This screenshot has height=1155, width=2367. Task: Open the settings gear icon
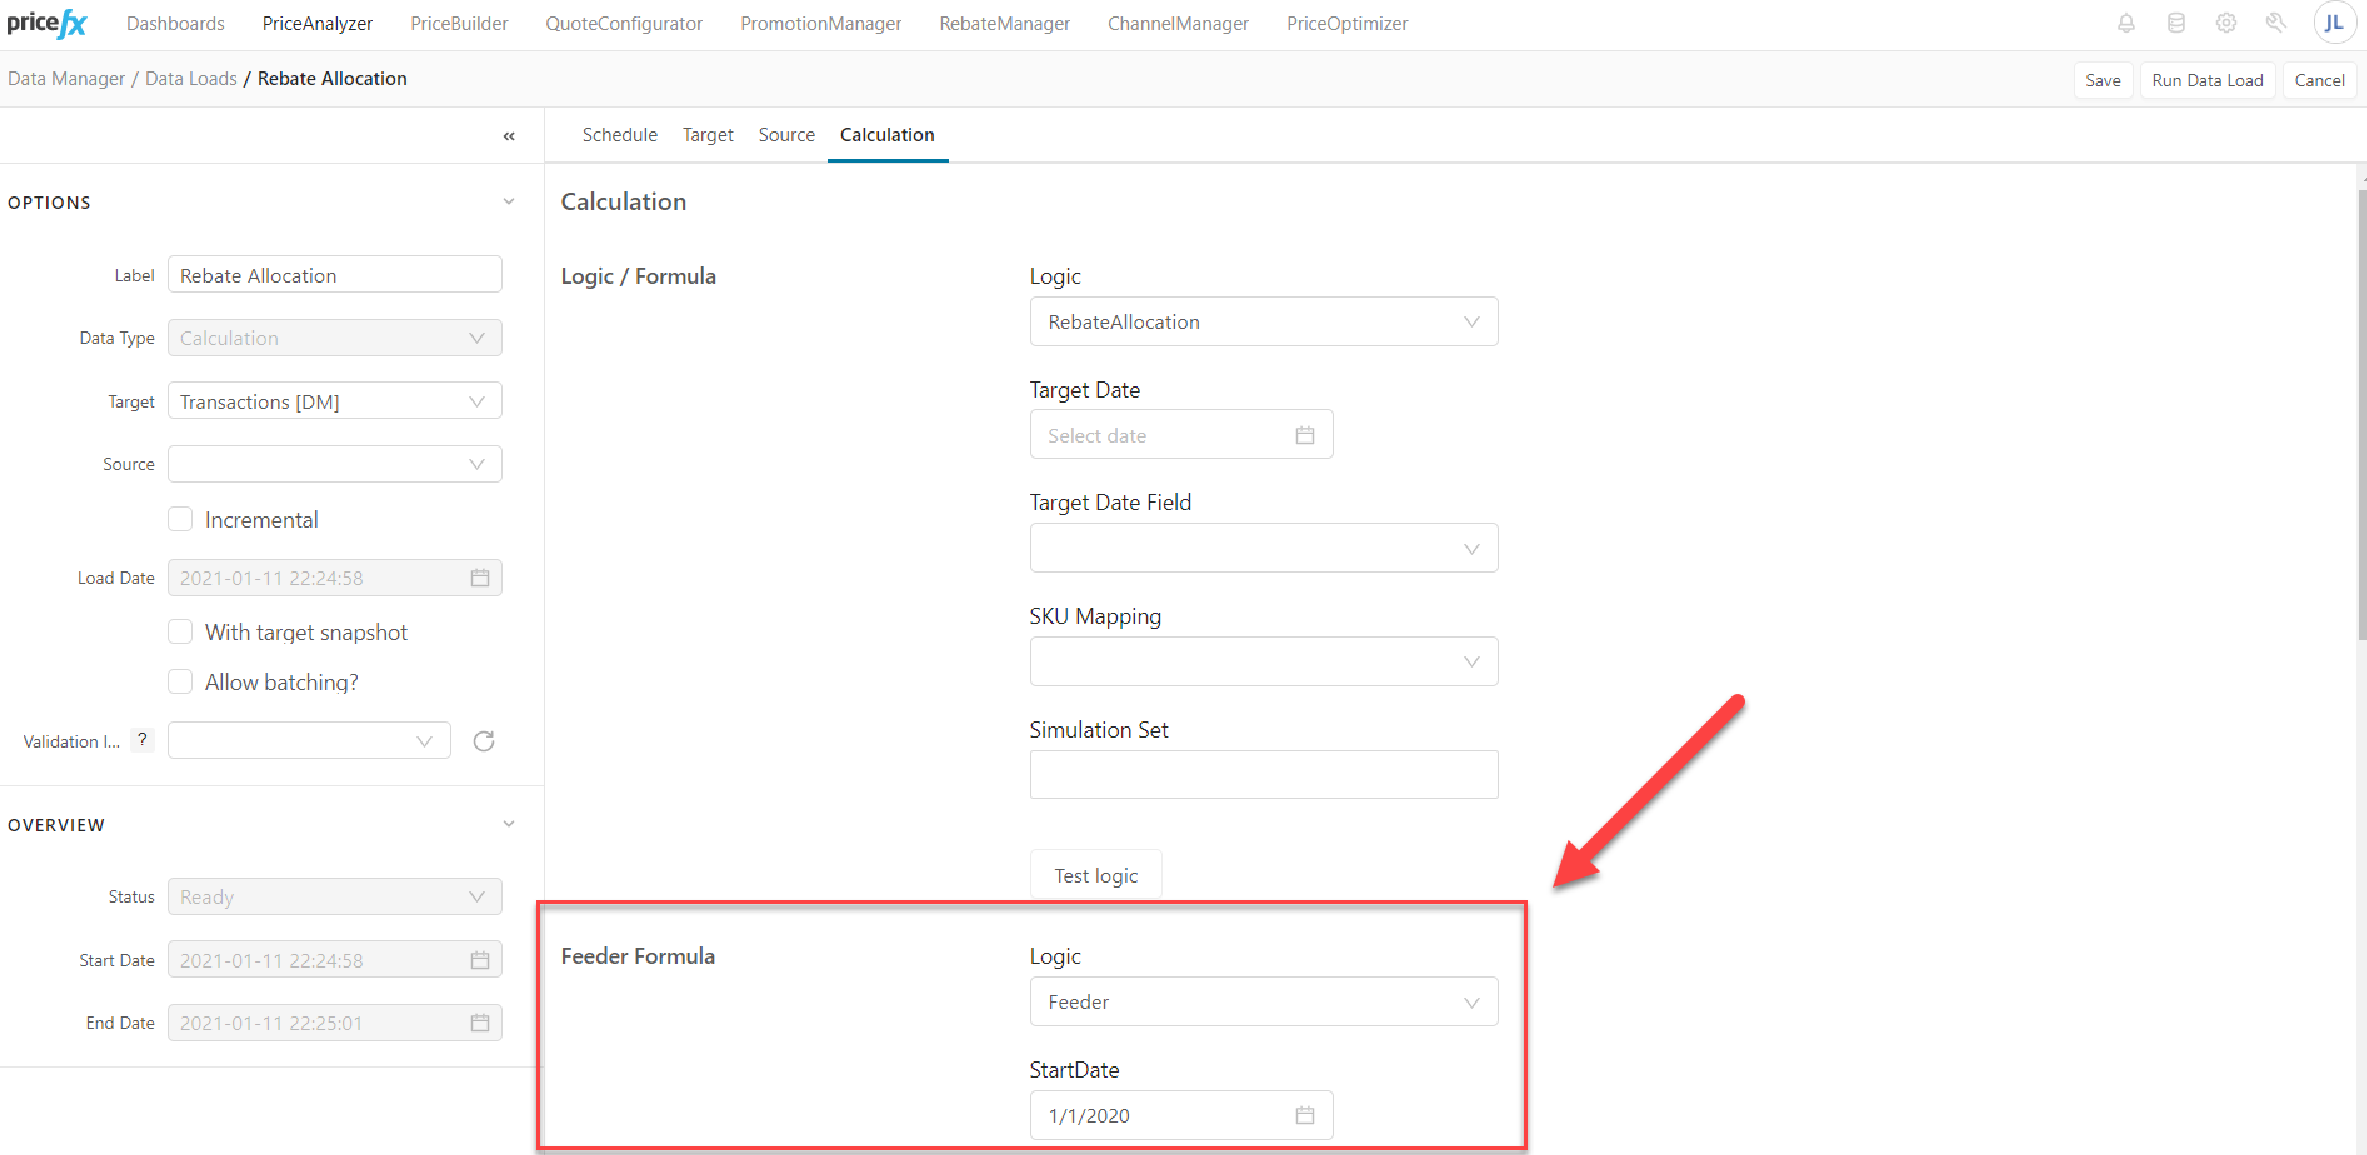2225,23
